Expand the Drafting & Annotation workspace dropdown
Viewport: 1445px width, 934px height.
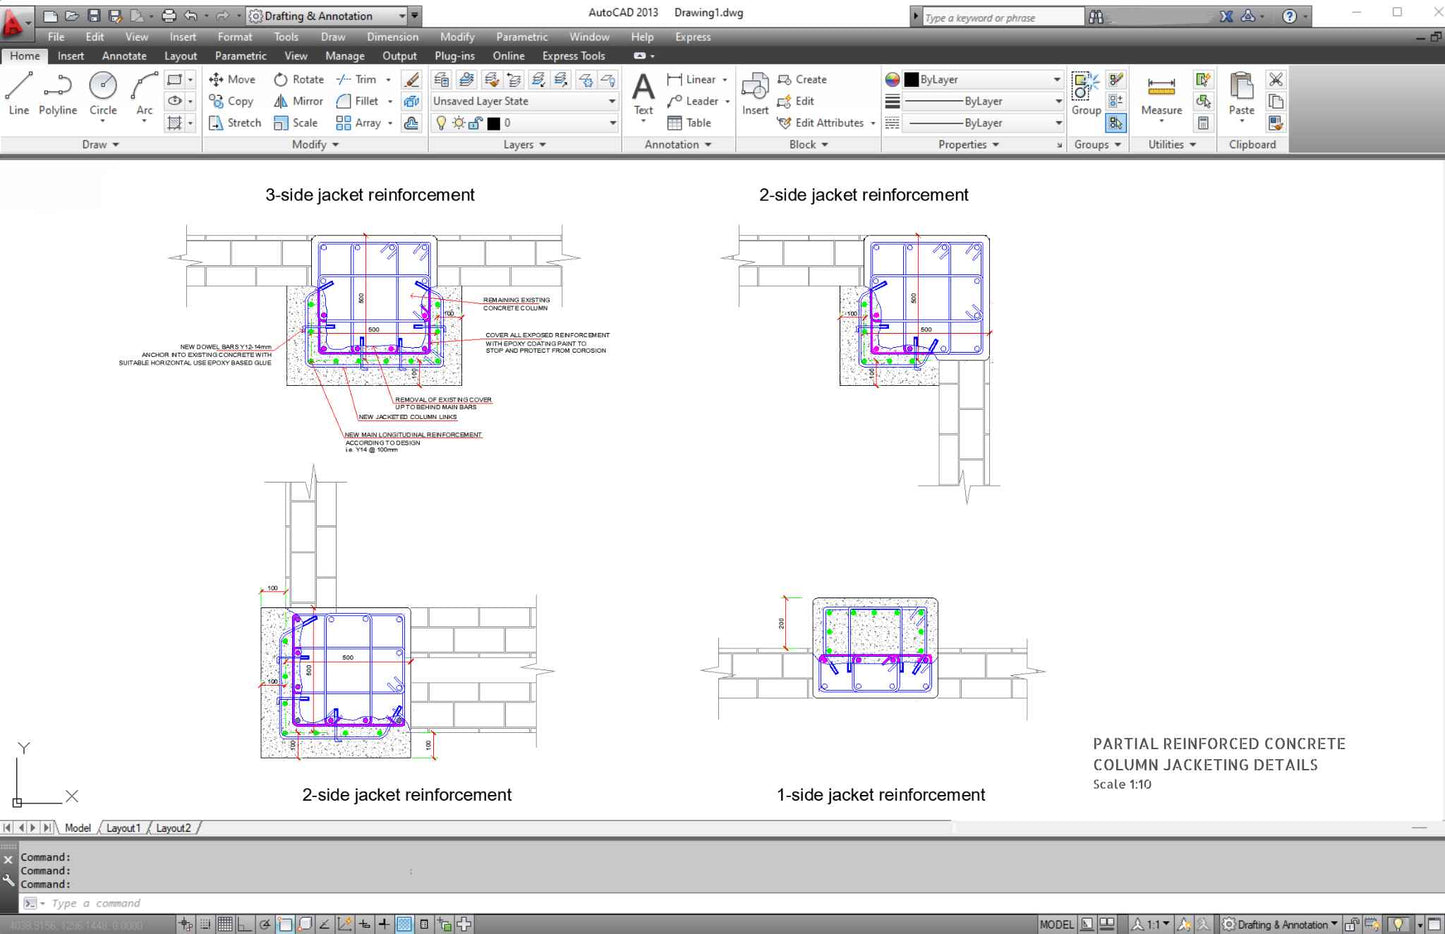[402, 16]
